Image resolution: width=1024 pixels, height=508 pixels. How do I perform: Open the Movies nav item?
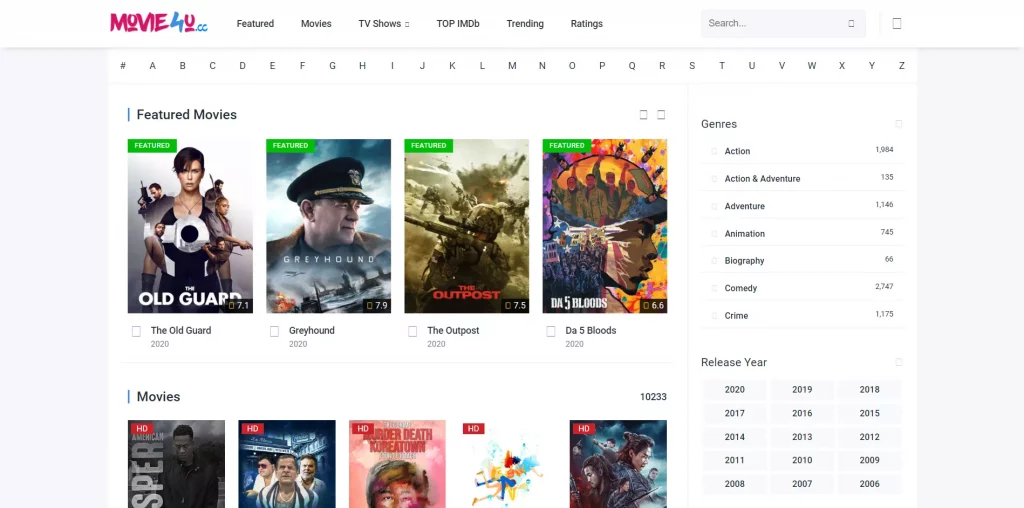click(x=316, y=24)
